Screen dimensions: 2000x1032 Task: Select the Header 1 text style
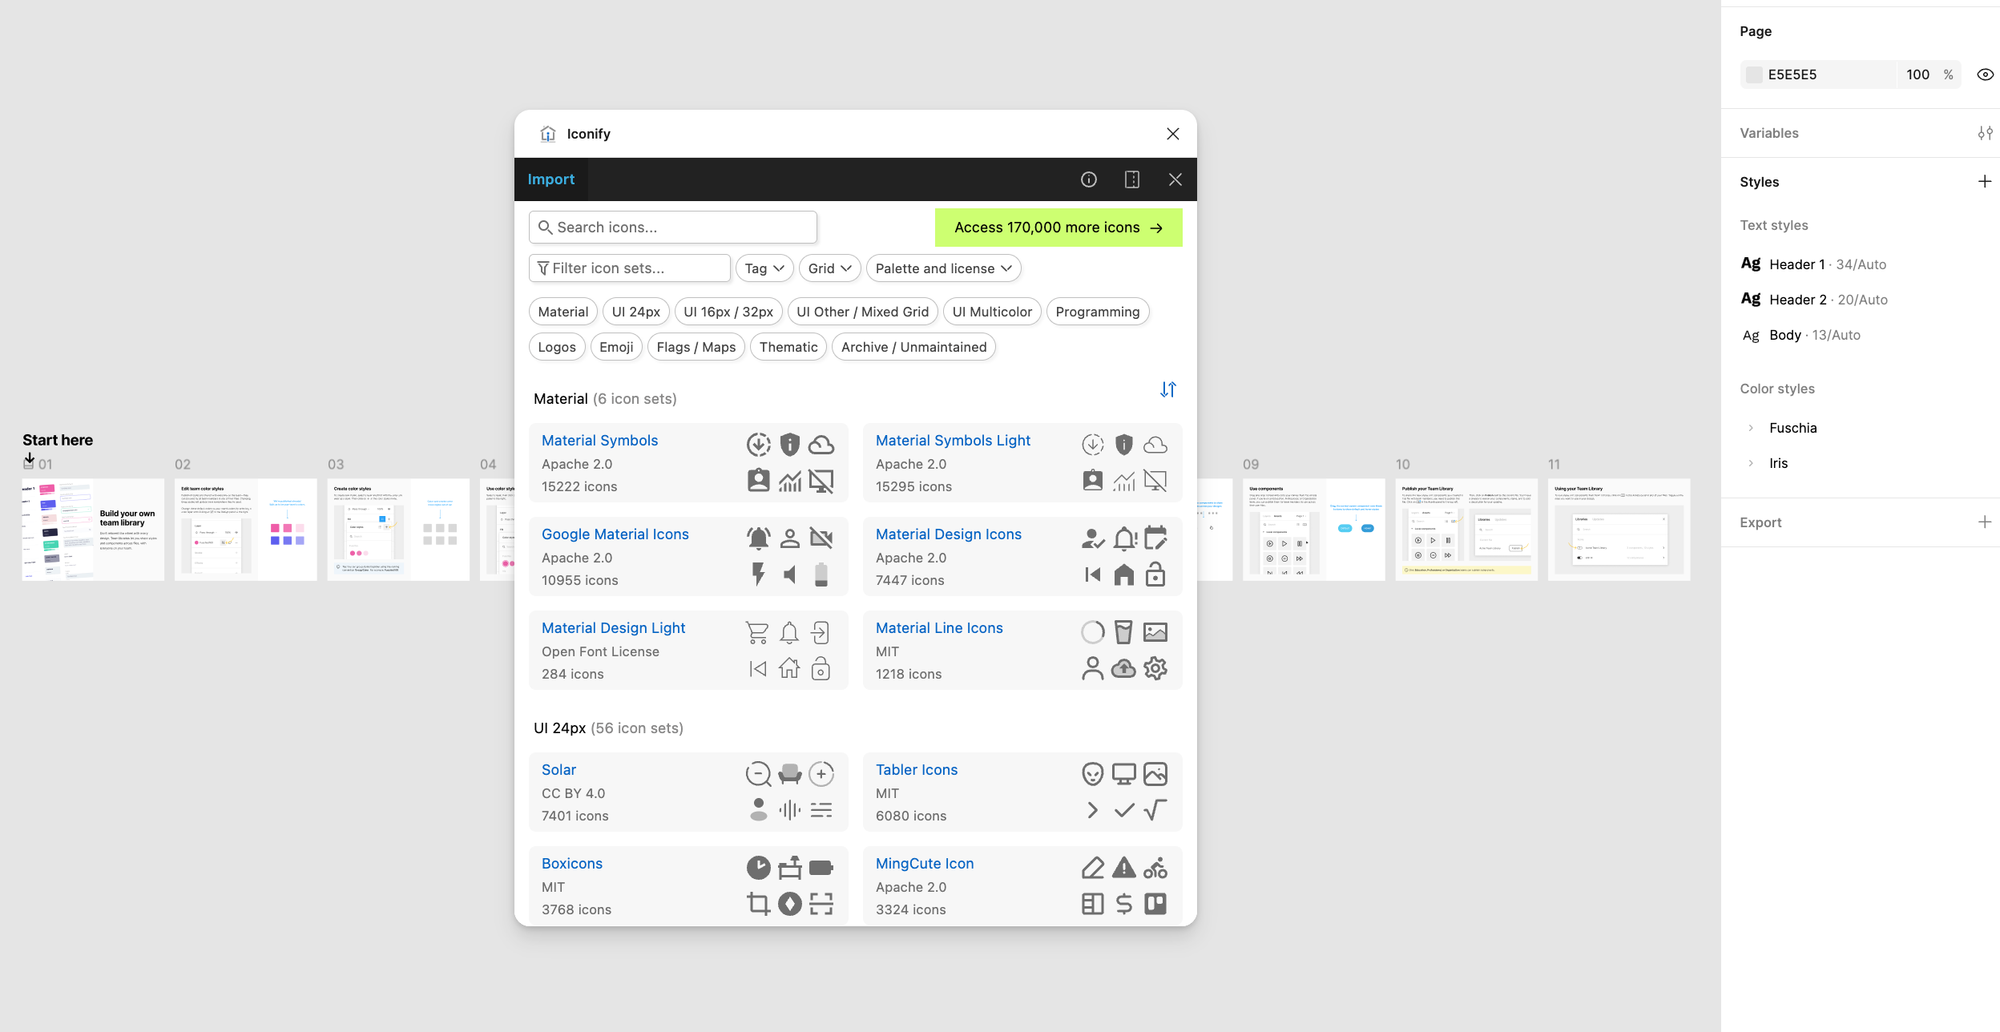click(1815, 264)
